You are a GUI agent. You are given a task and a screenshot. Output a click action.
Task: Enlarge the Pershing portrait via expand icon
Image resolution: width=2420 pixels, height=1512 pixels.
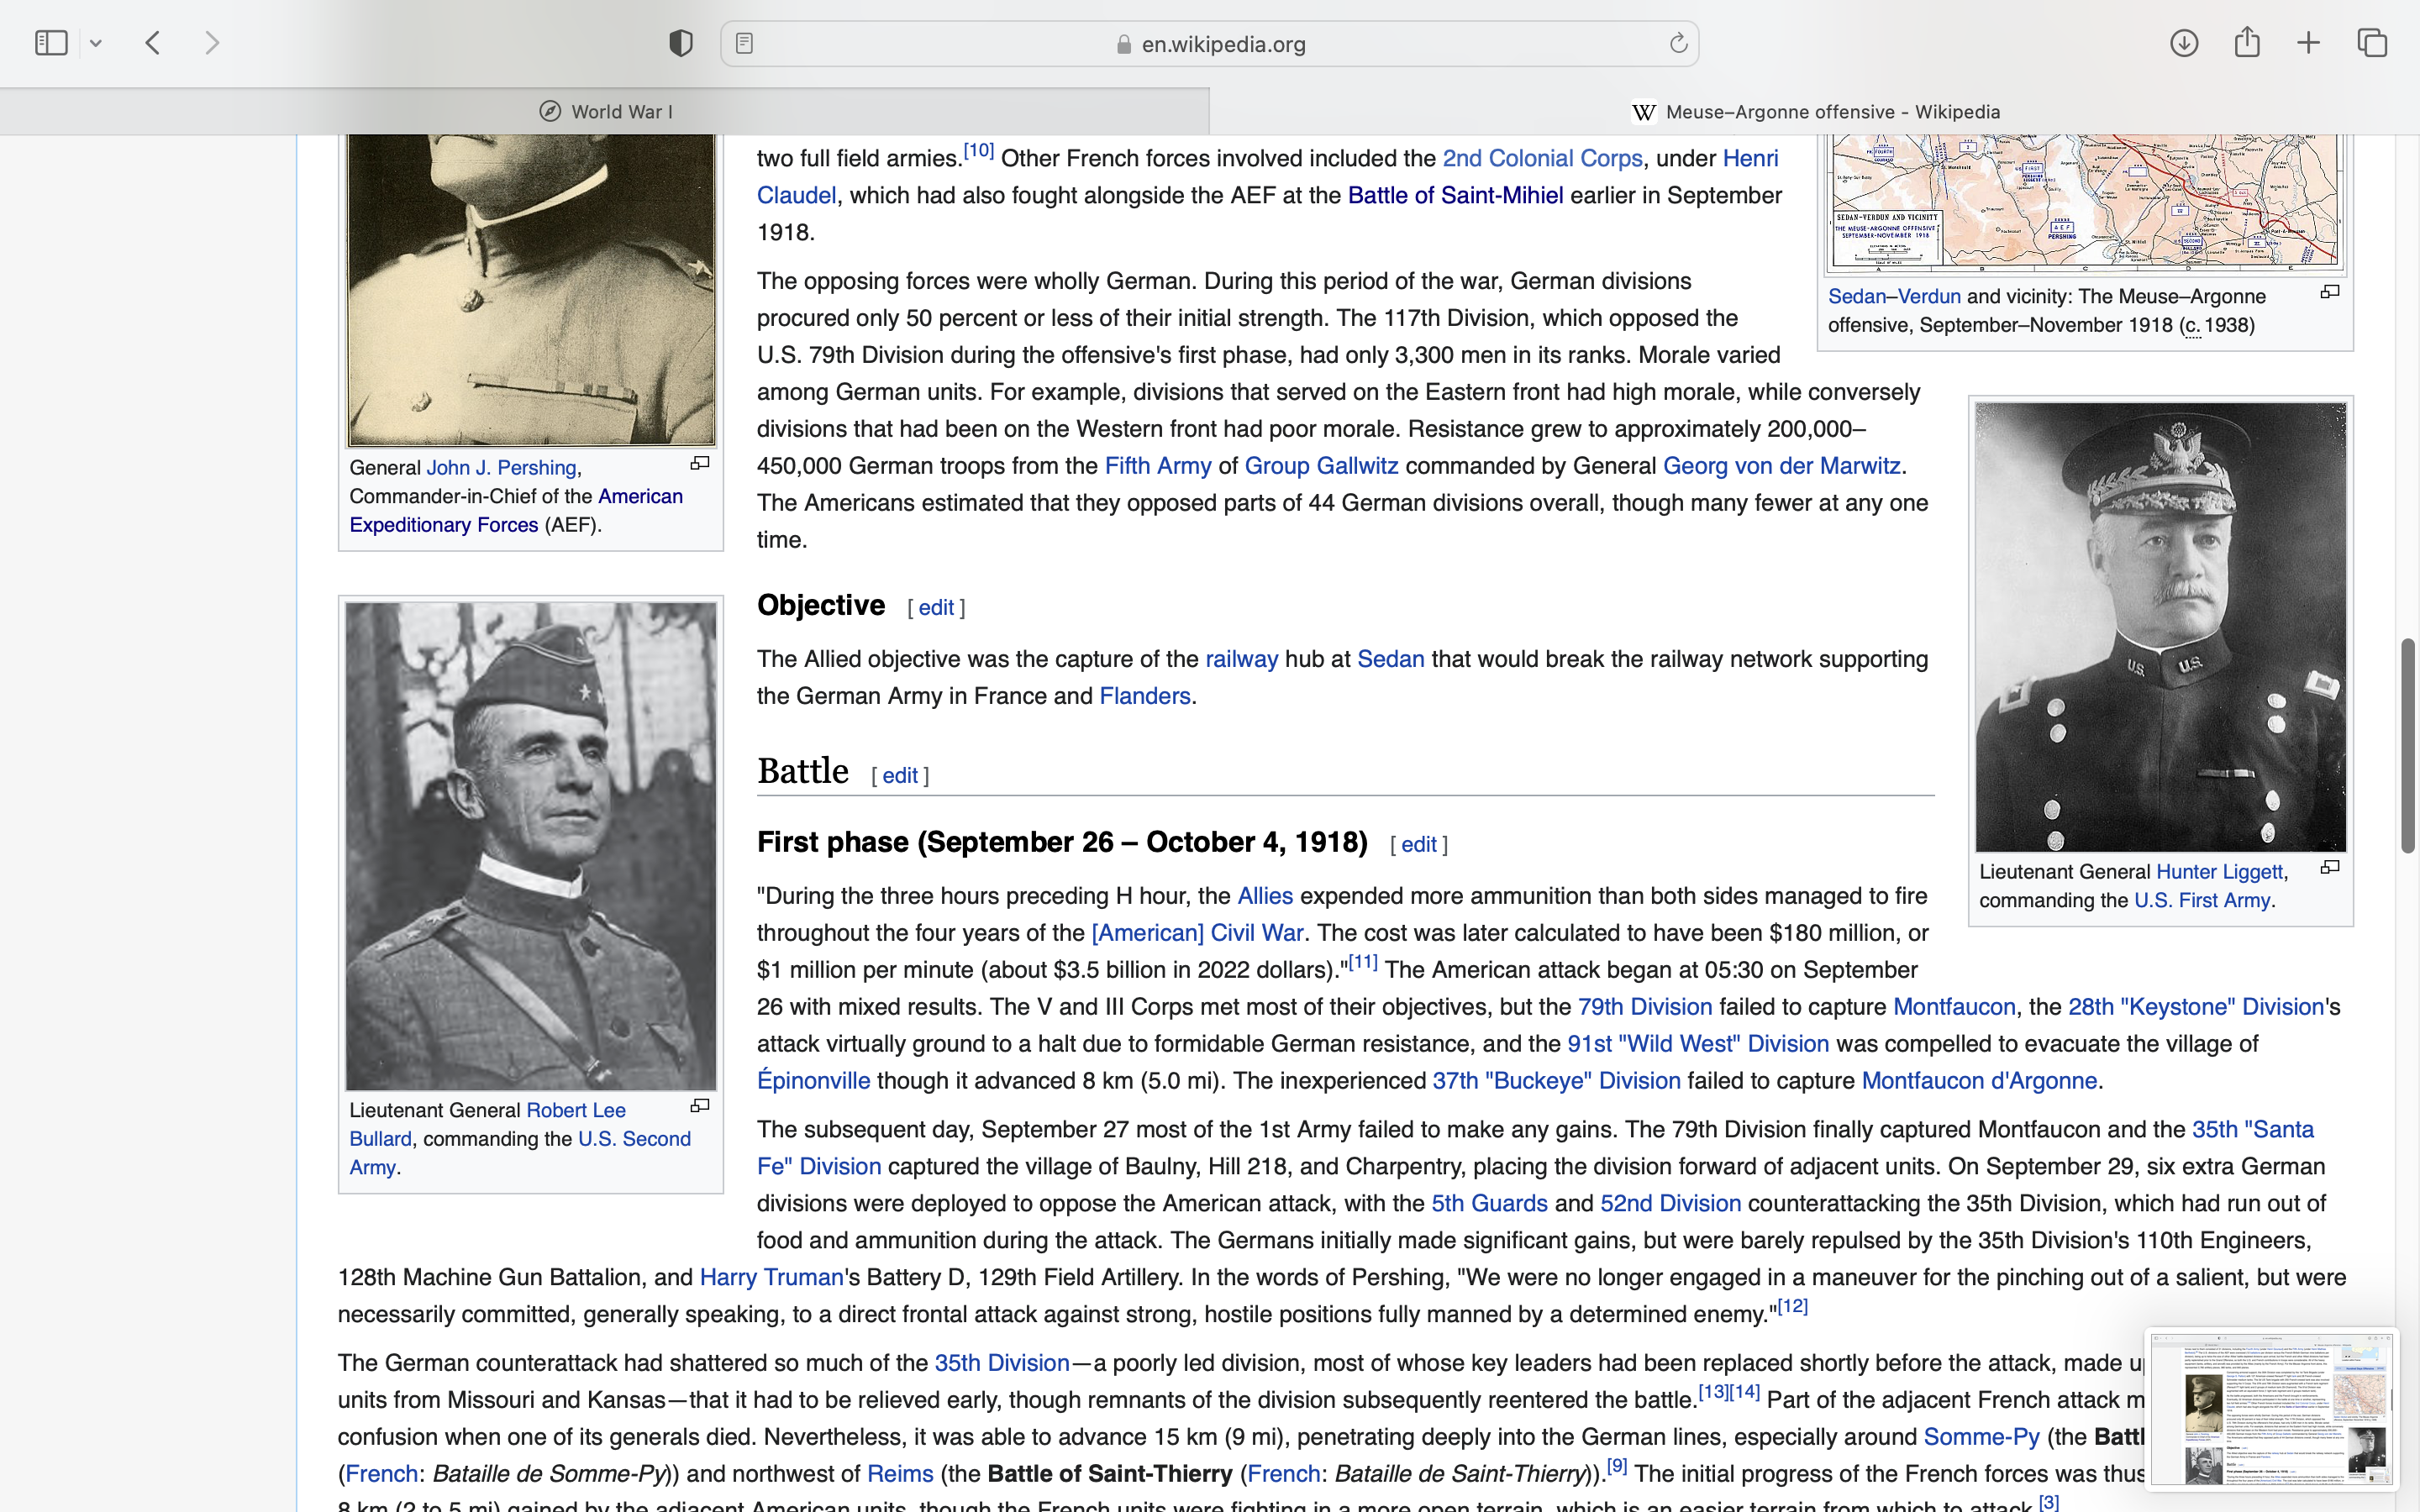[x=700, y=463]
